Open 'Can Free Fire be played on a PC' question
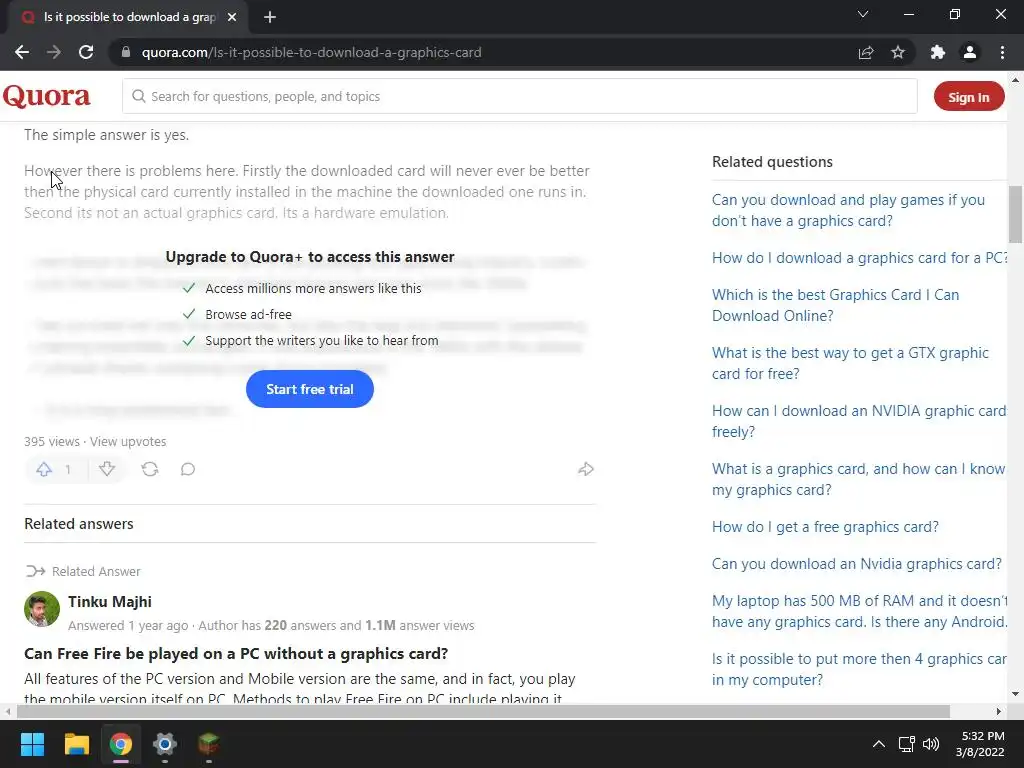 tap(236, 654)
